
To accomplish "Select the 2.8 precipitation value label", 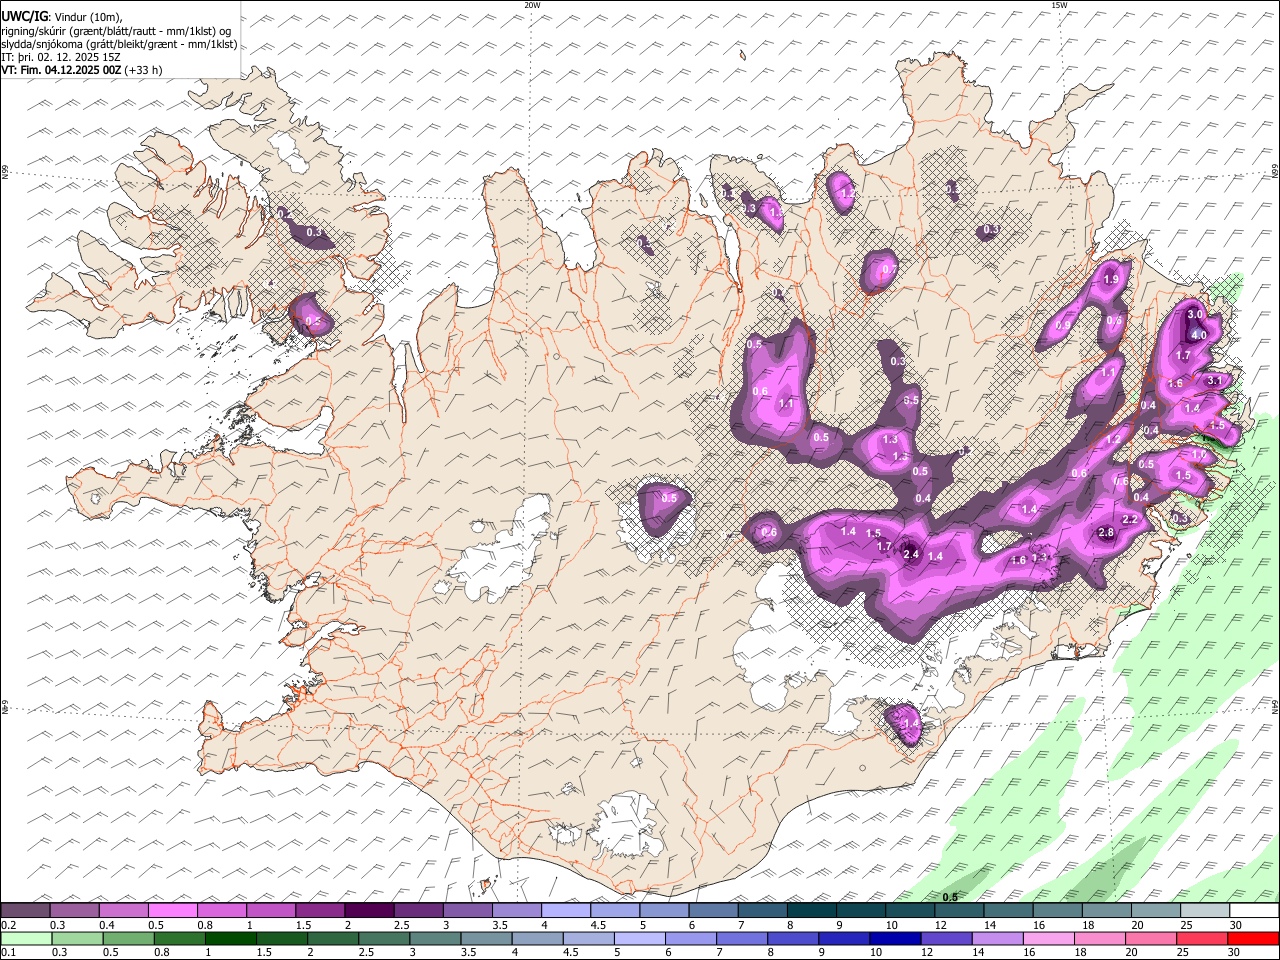I will (1106, 533).
